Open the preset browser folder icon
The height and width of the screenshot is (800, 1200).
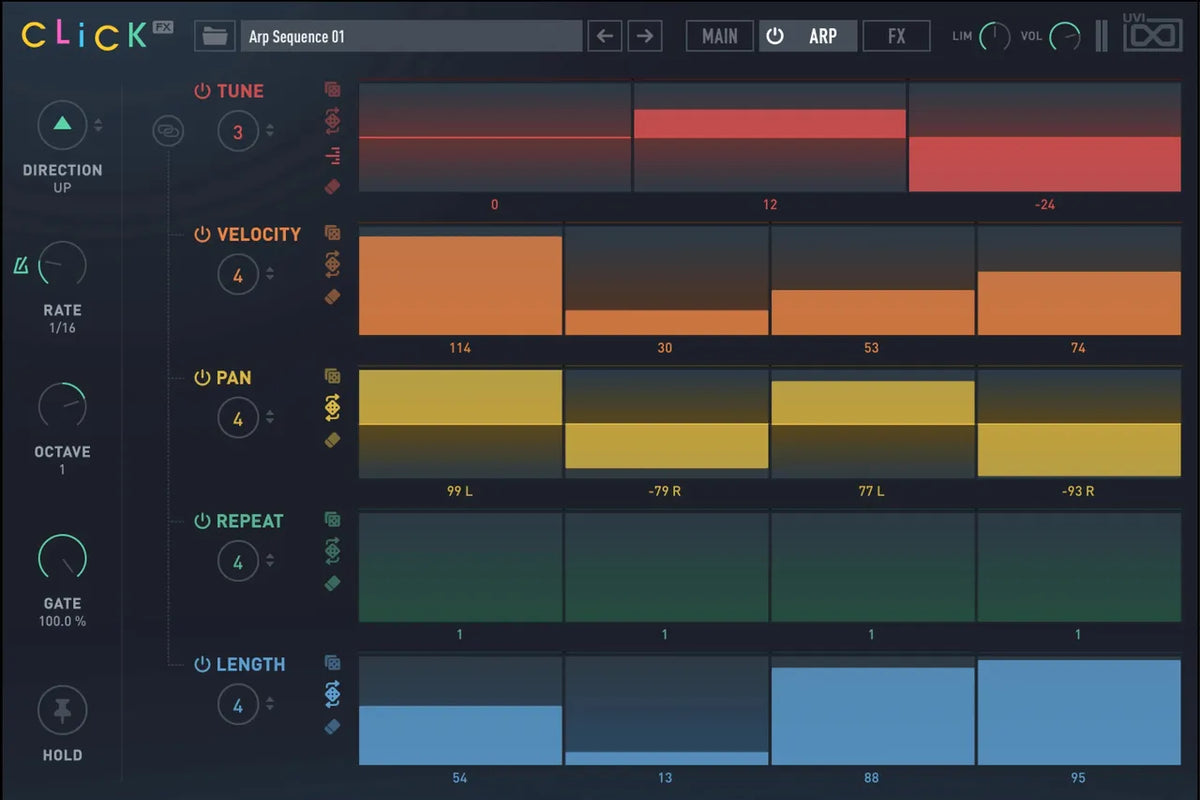coord(214,37)
